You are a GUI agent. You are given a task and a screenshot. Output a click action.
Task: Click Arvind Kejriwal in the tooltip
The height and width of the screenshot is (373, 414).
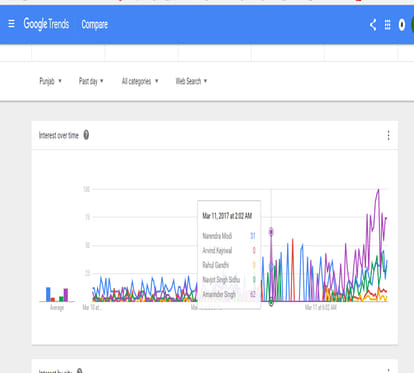217,250
